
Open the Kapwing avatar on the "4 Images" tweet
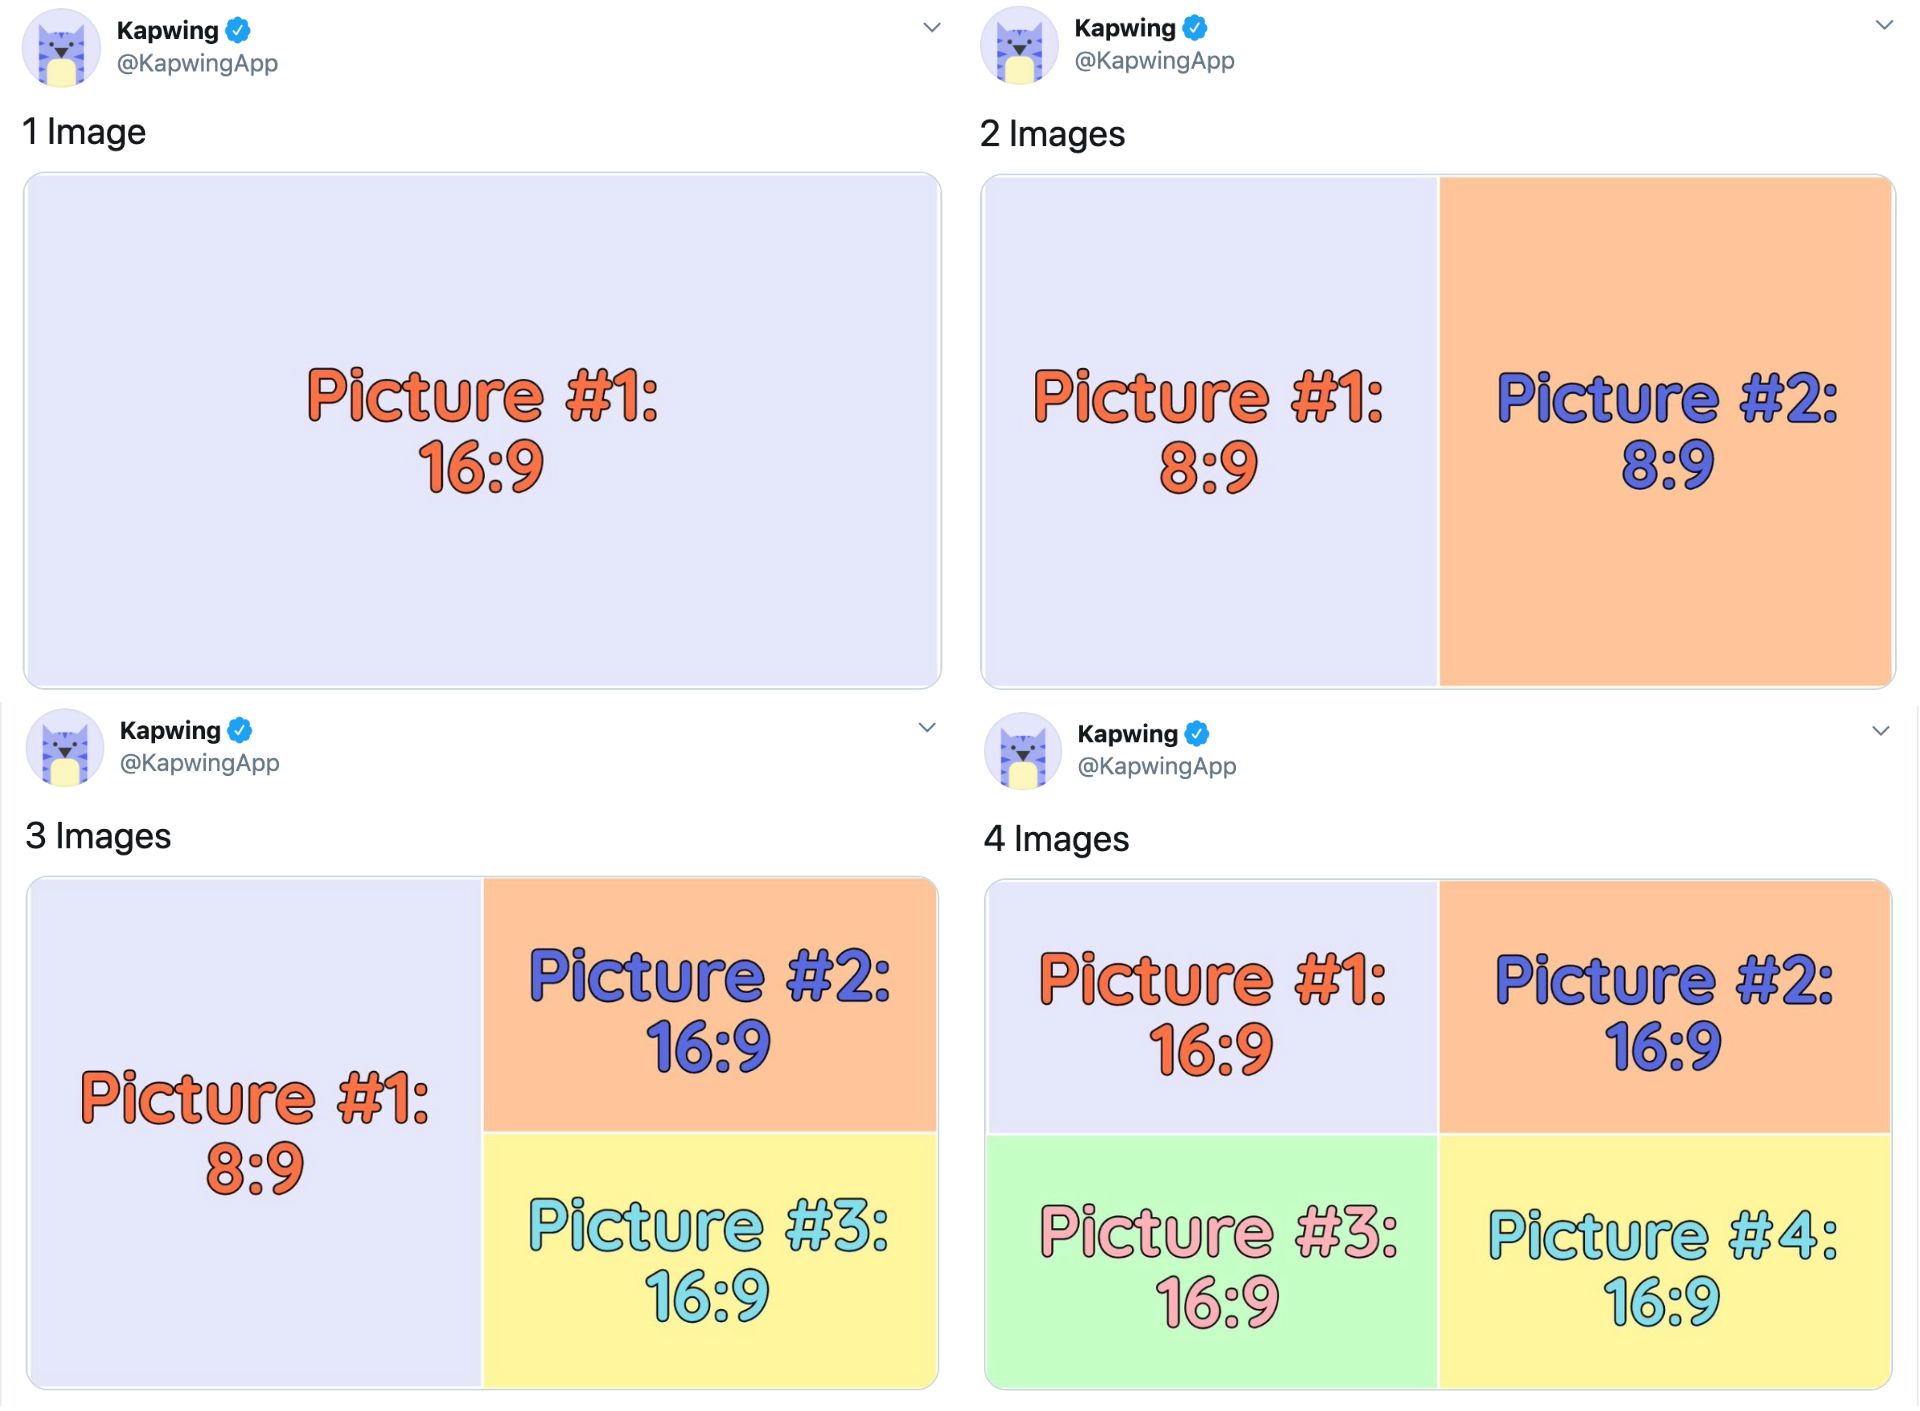coord(1022,751)
